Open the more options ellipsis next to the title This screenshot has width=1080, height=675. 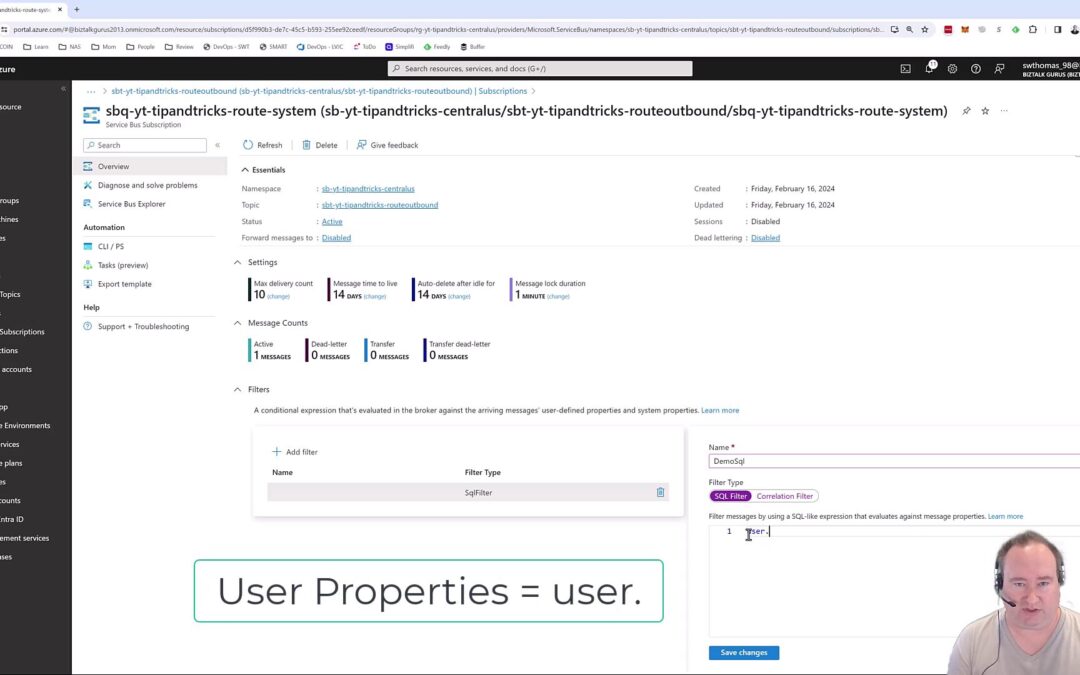[x=1004, y=111]
